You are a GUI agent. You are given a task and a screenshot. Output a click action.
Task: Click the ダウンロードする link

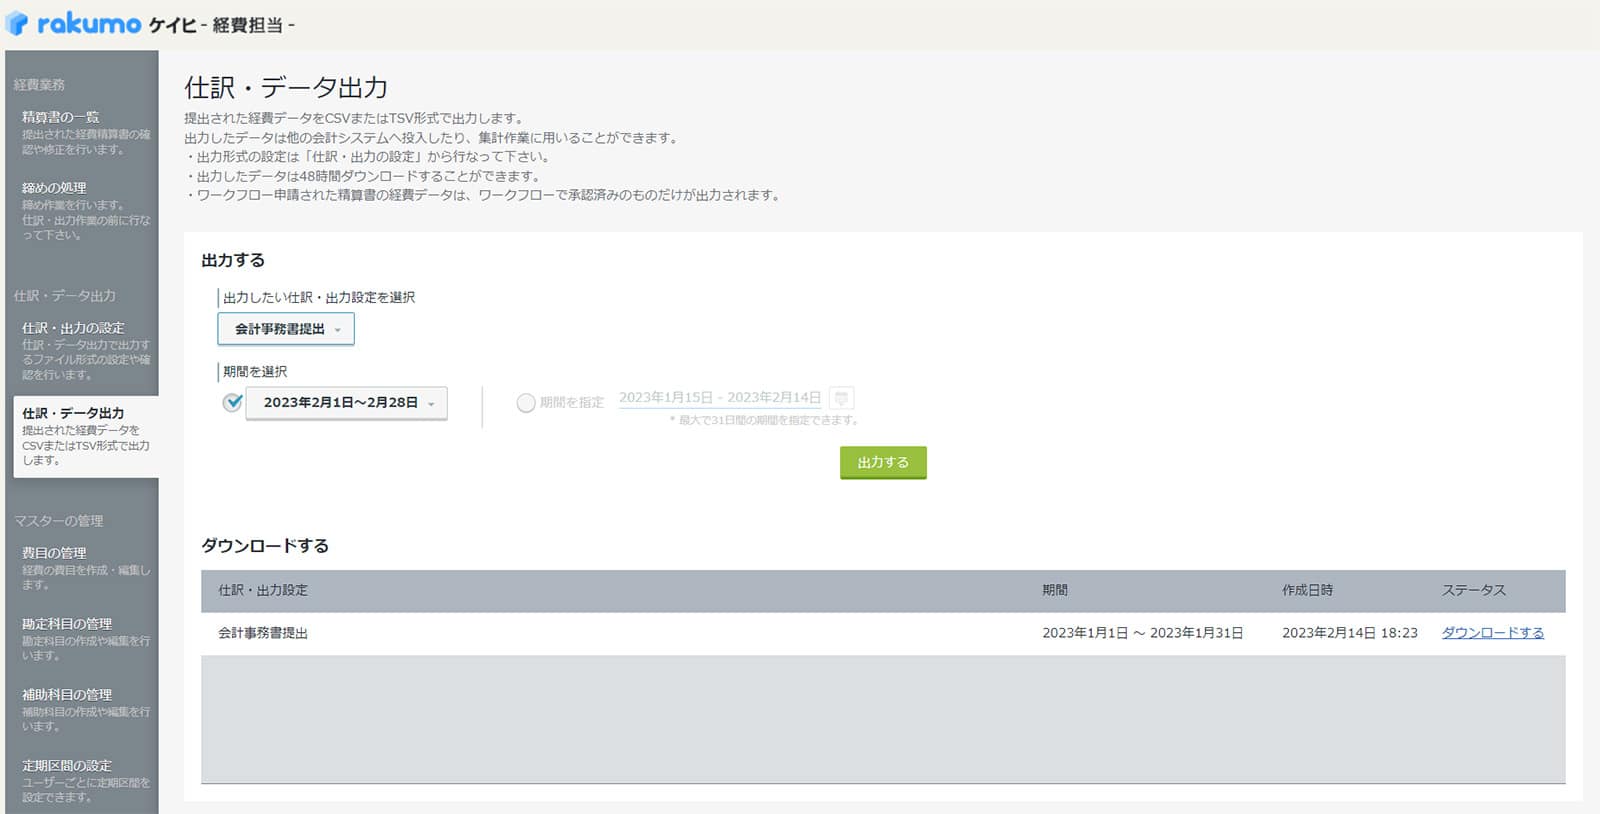coord(1492,633)
